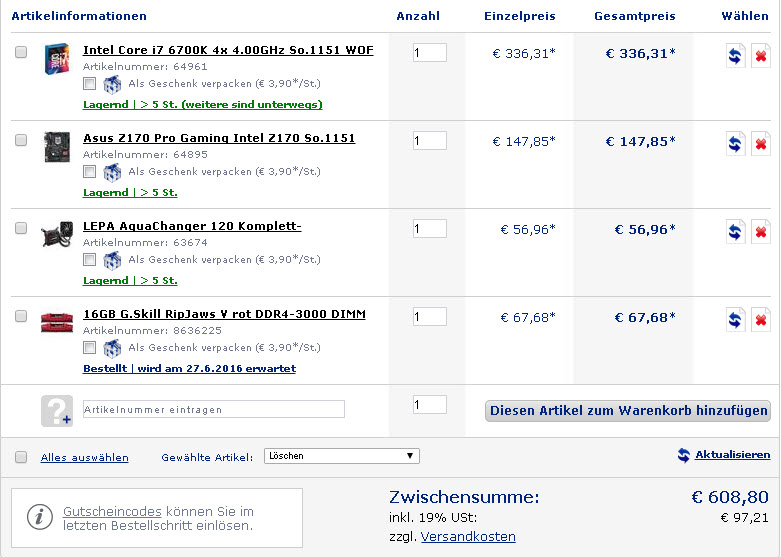Select the Asus Z170 Pro Gaming row checkbox

[21, 140]
